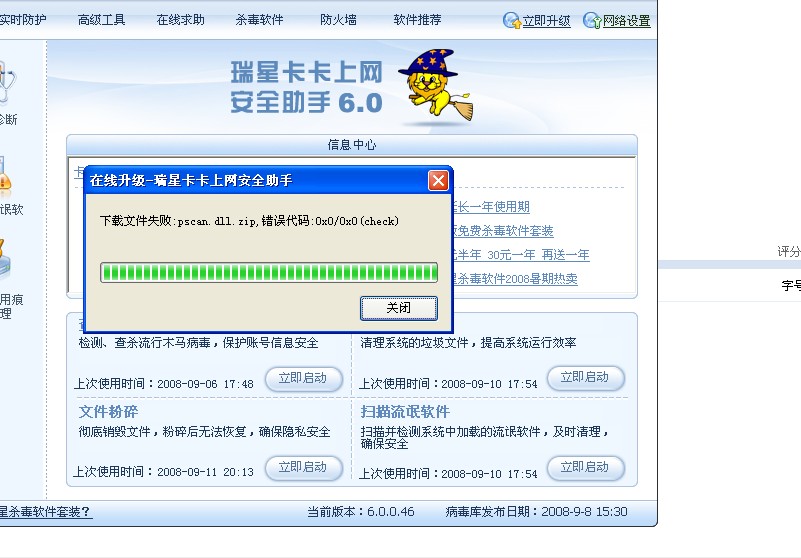Switch to the 在线求助 tab
The height and width of the screenshot is (558, 801).
coord(180,20)
